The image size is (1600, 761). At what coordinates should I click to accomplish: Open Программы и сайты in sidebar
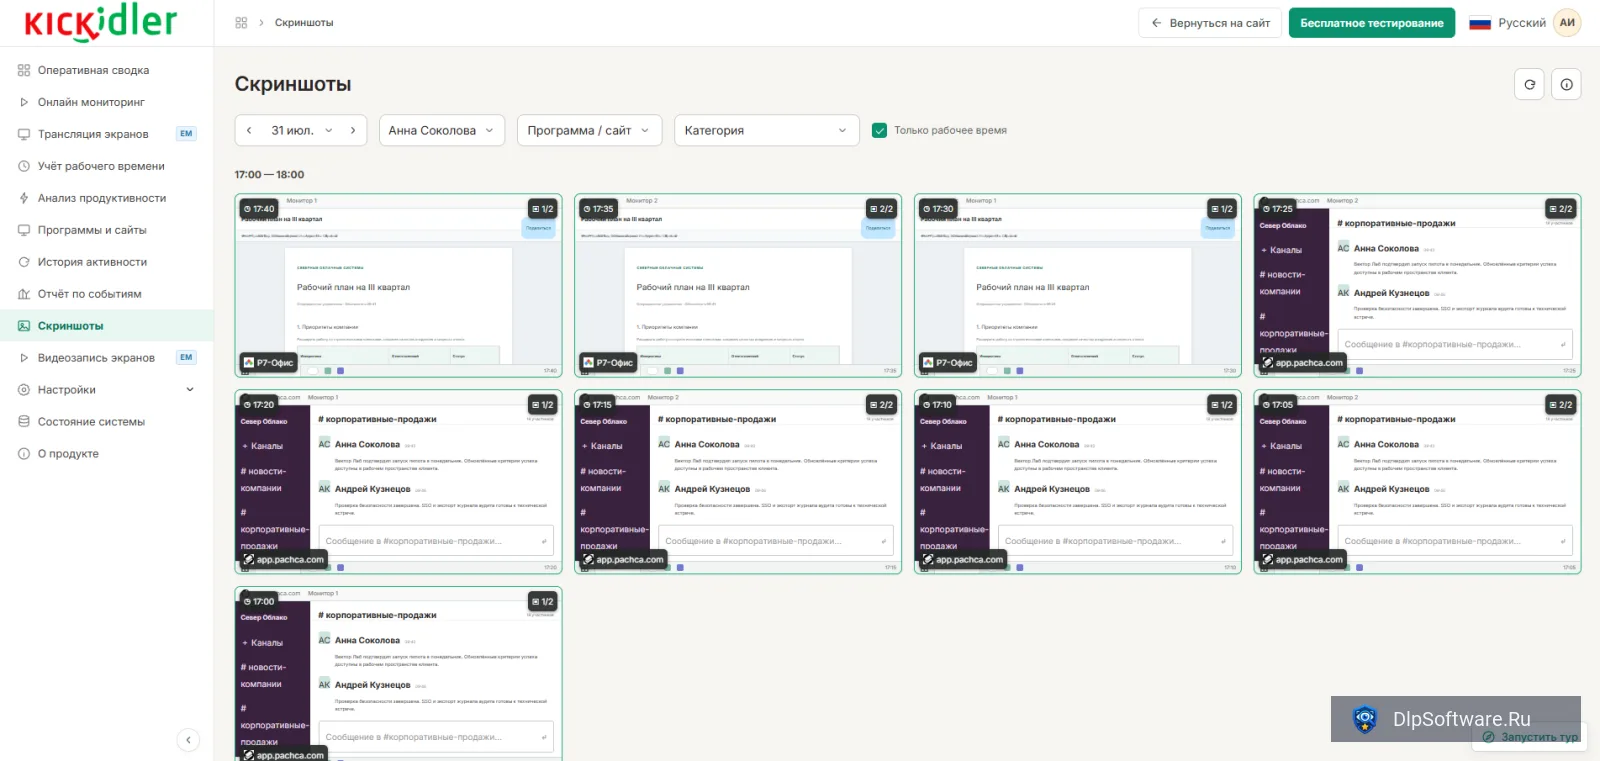tap(107, 230)
